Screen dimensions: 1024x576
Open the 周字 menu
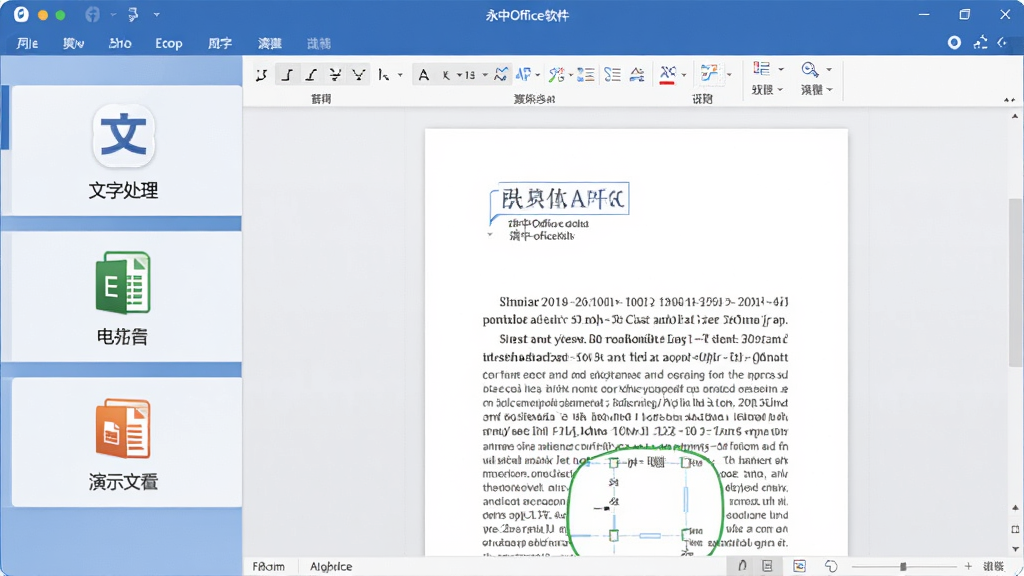219,43
